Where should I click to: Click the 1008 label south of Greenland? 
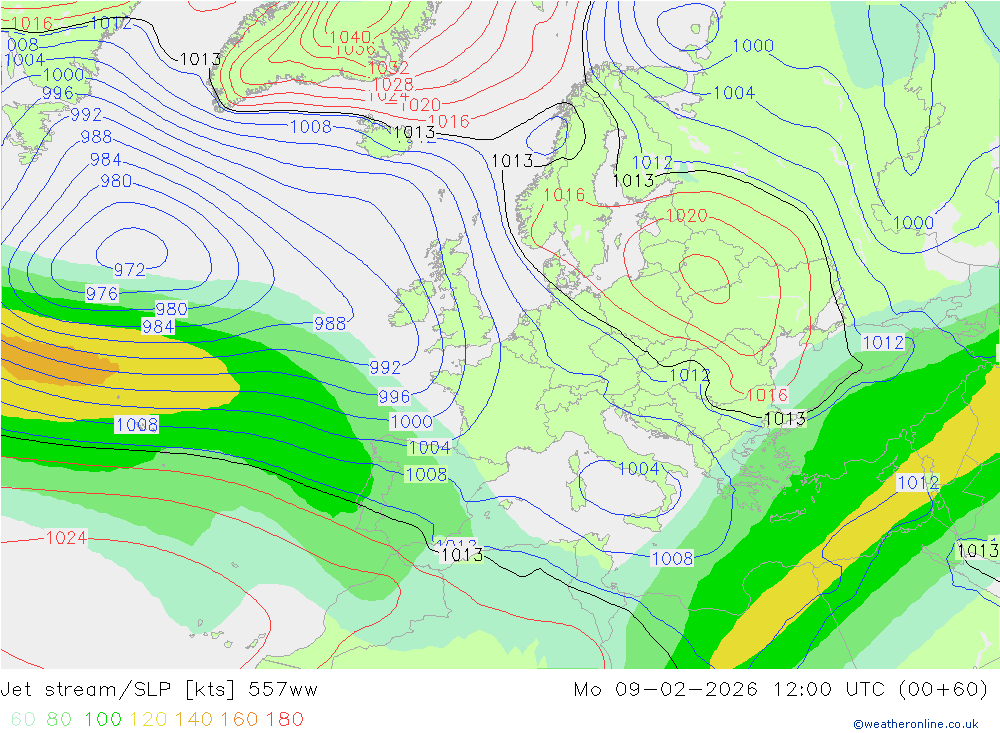click(x=311, y=127)
